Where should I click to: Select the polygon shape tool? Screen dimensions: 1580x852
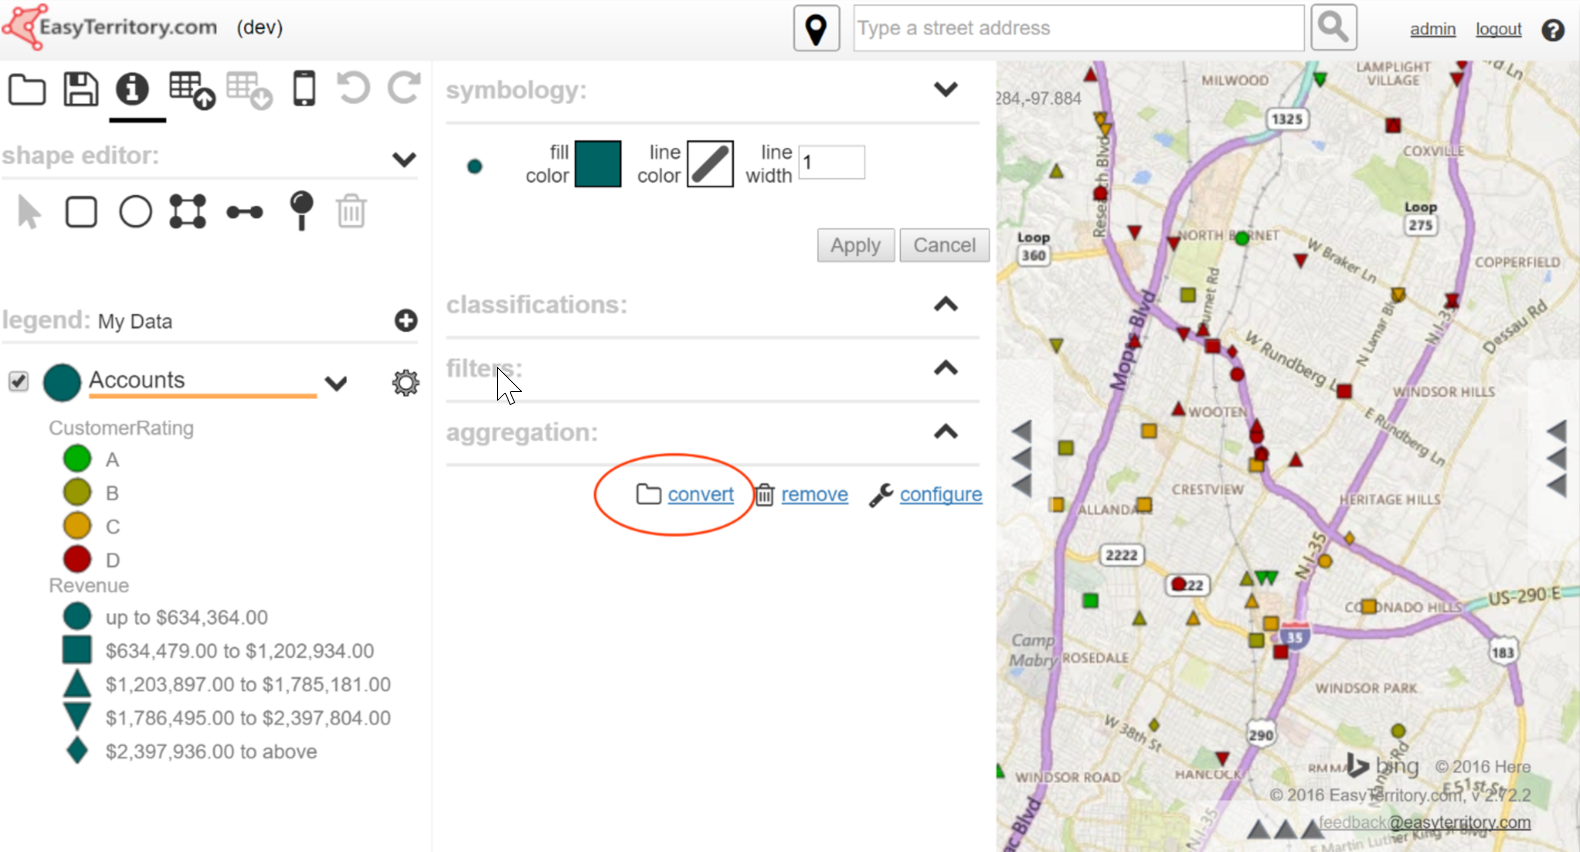click(188, 212)
